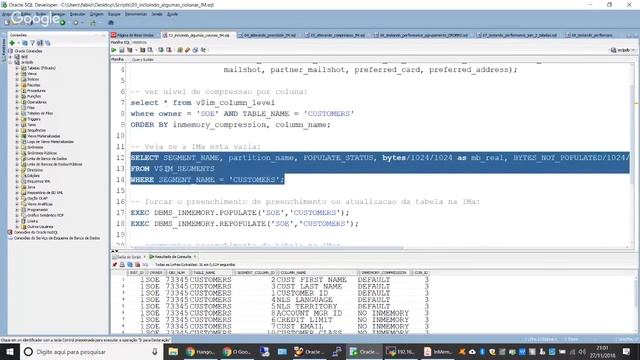Open the notification center icon in taskbar
This screenshot has width=640, height=360.
tap(626, 351)
